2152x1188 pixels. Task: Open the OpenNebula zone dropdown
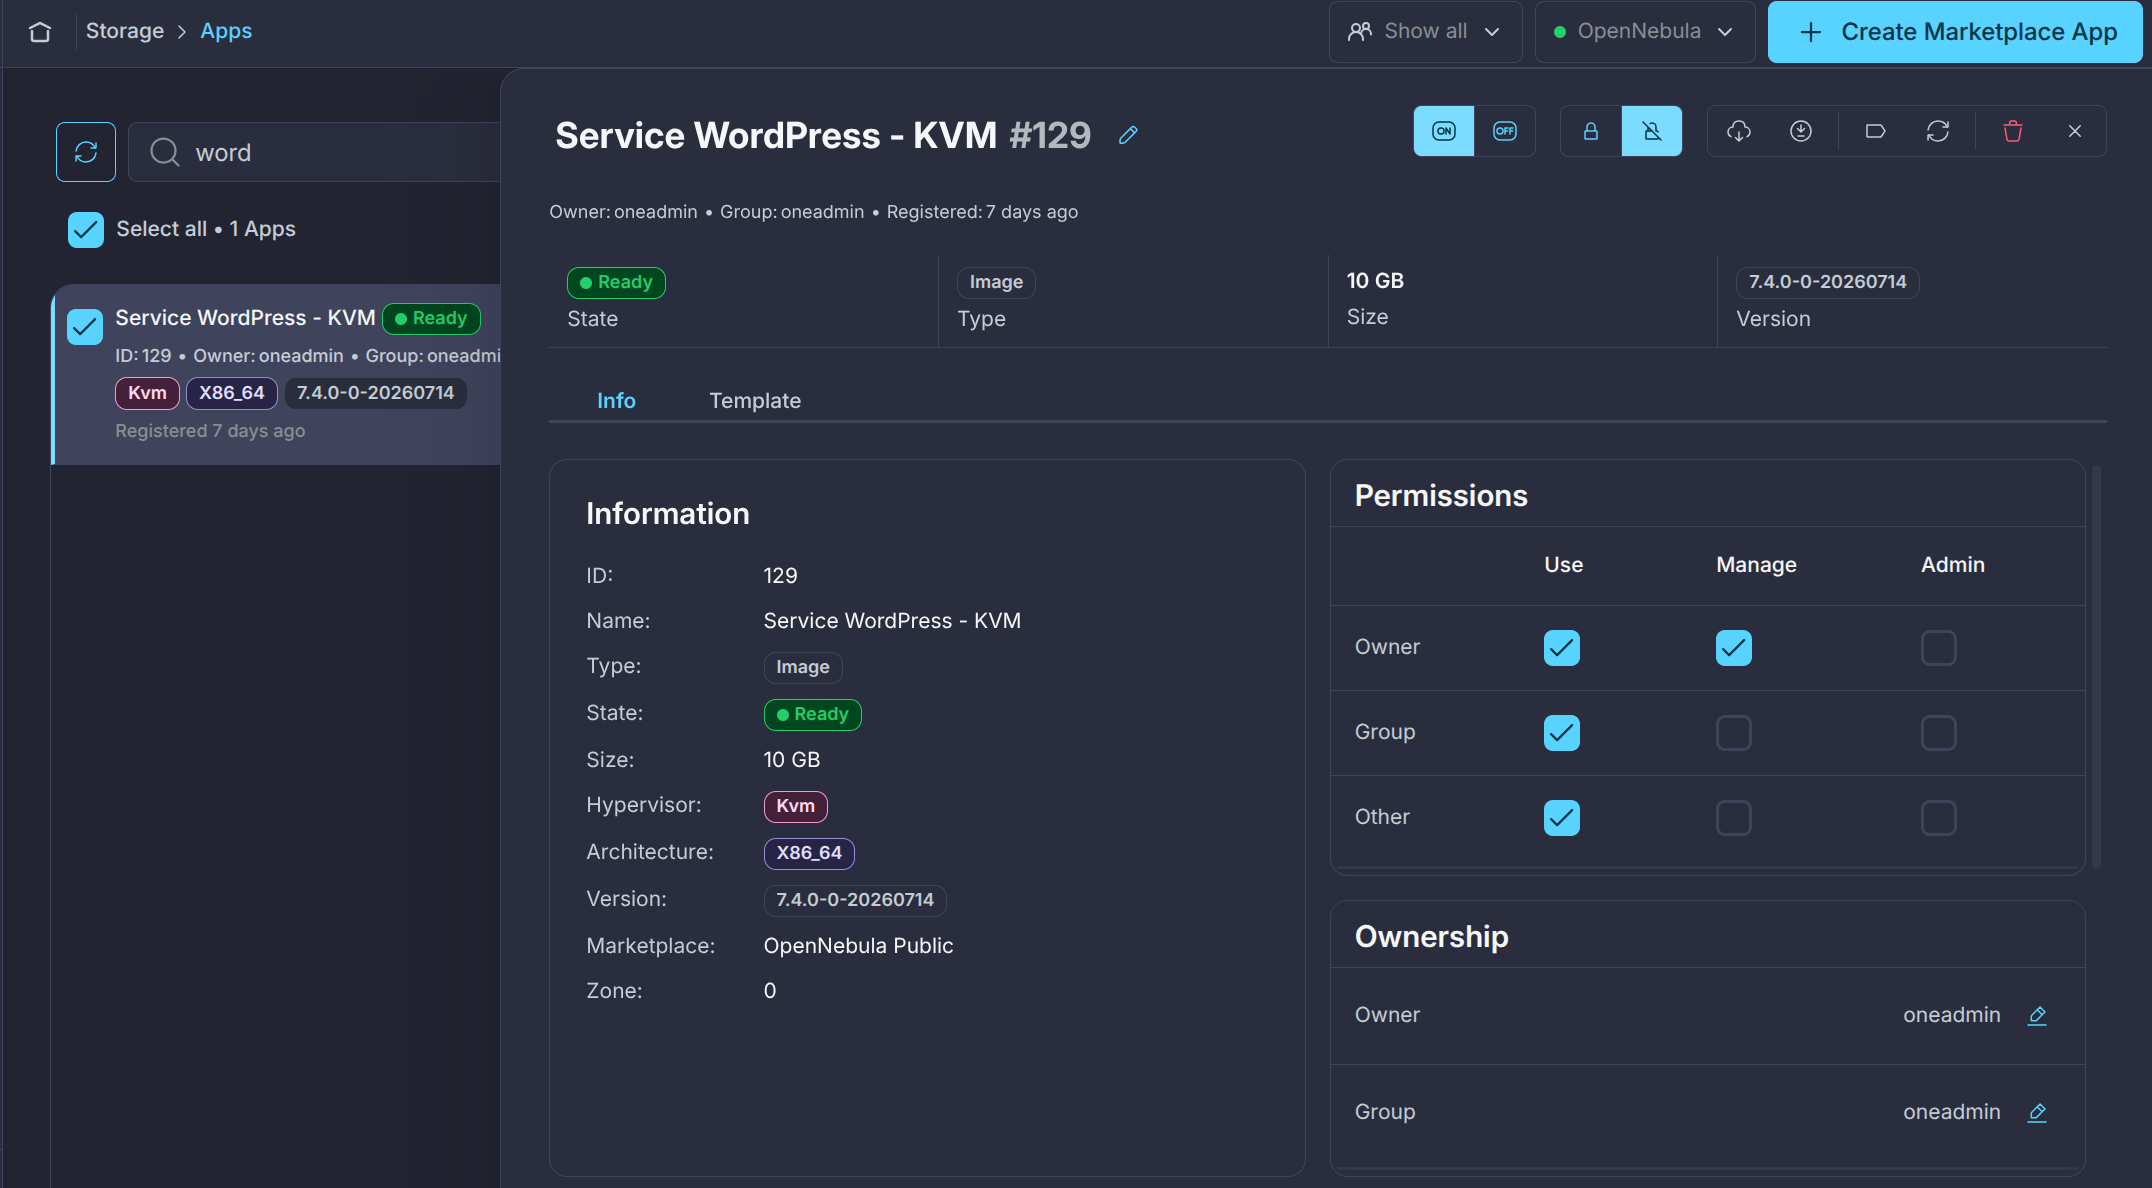click(x=1645, y=32)
